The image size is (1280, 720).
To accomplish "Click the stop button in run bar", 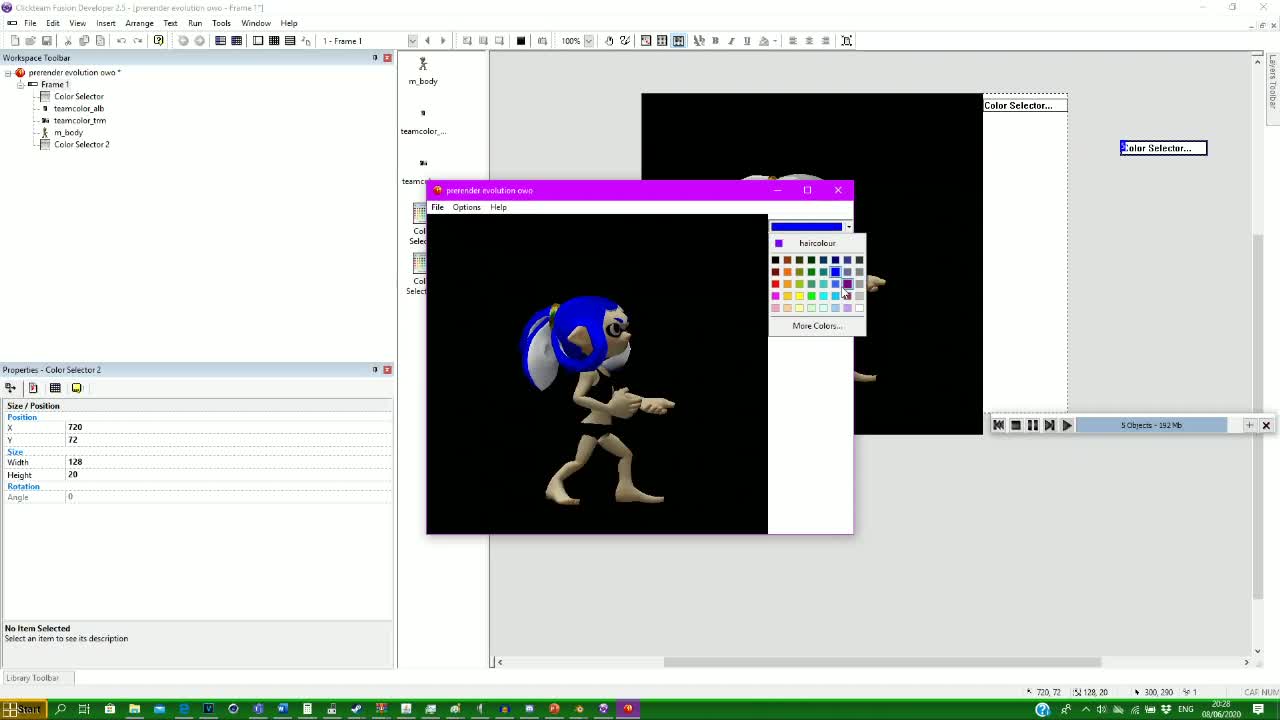I will 1015,425.
